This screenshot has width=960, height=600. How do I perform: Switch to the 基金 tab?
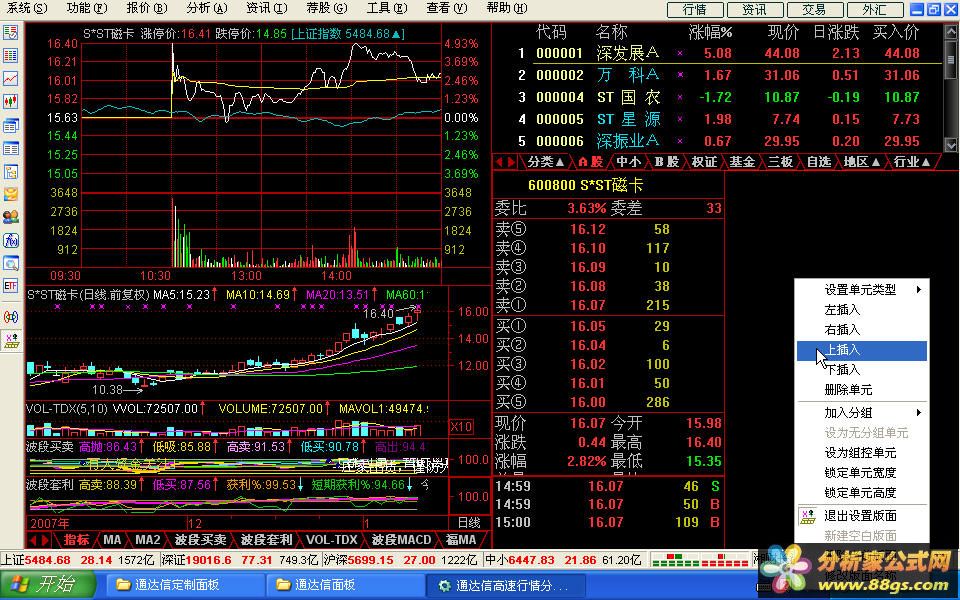point(742,162)
